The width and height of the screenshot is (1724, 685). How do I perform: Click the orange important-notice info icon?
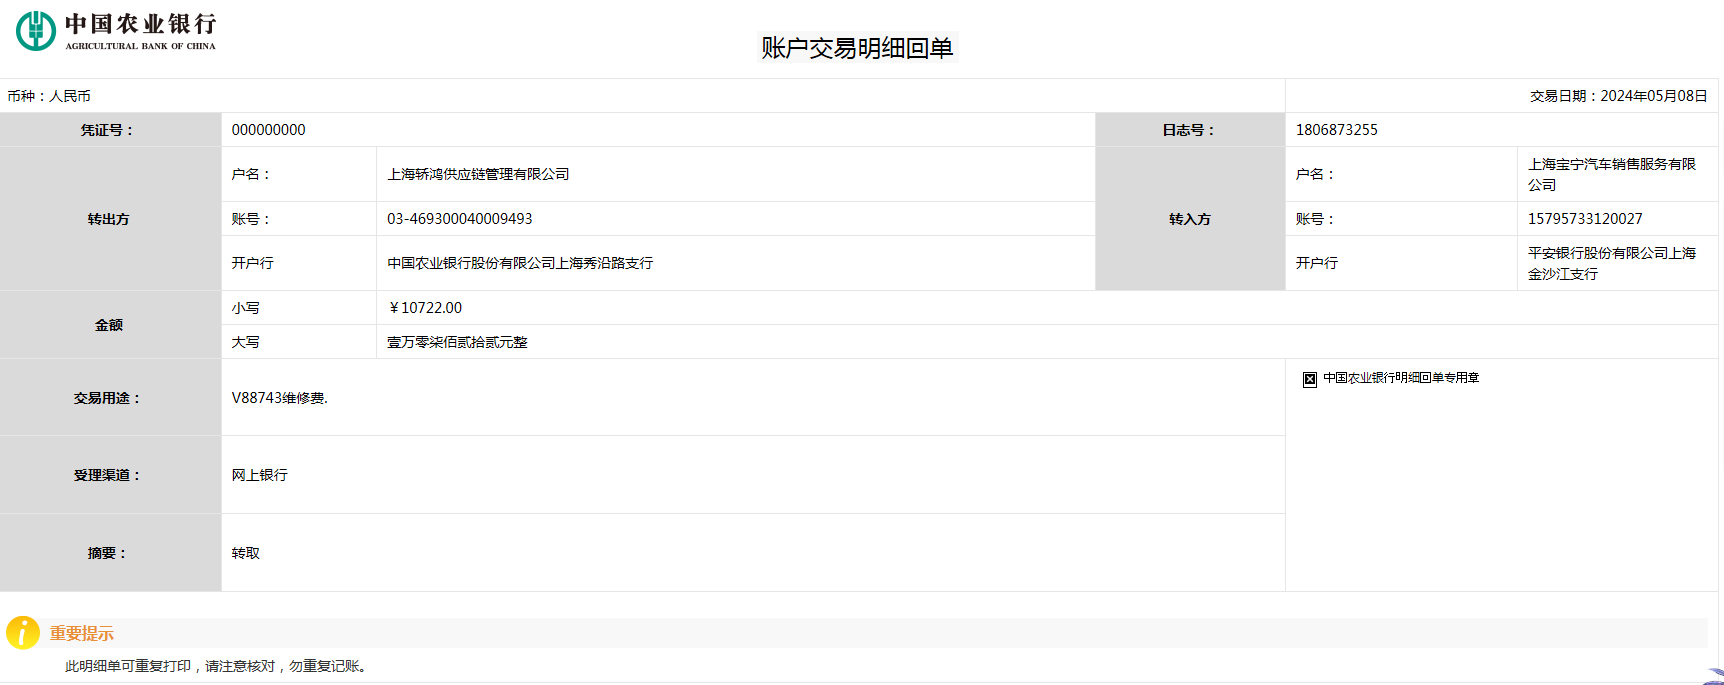[x=23, y=633]
